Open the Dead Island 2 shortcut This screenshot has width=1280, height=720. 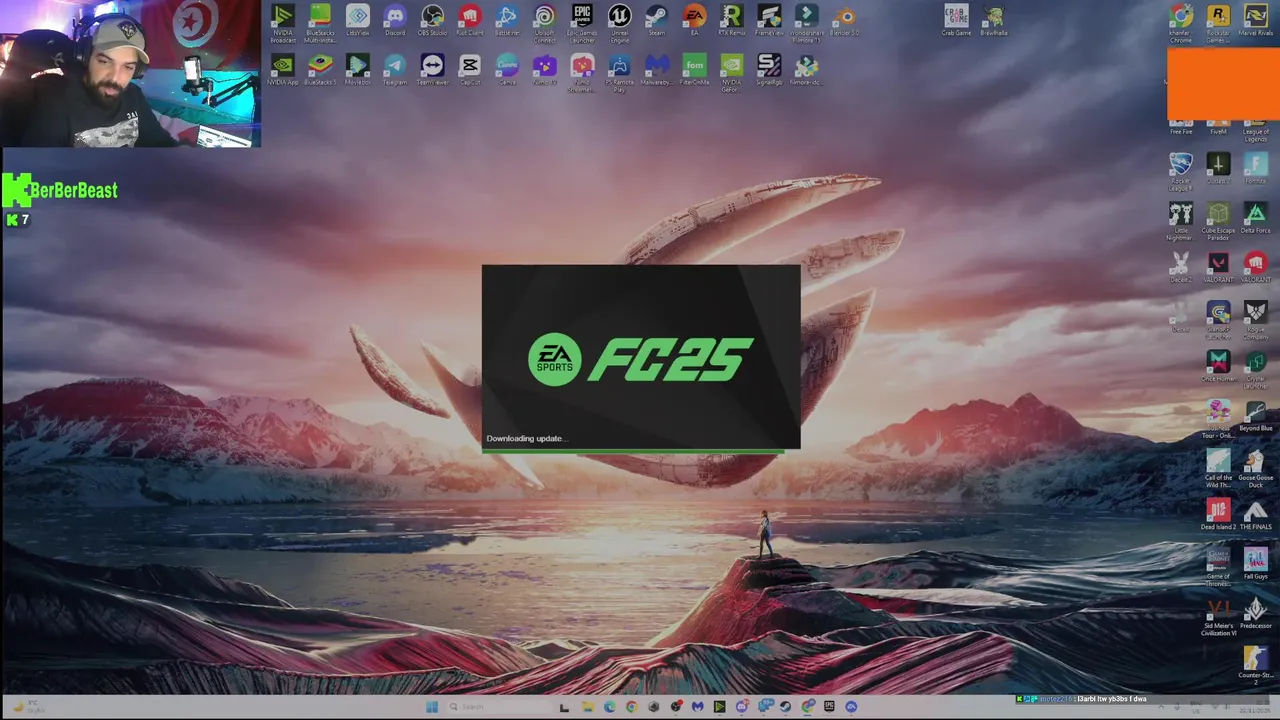coord(1218,515)
